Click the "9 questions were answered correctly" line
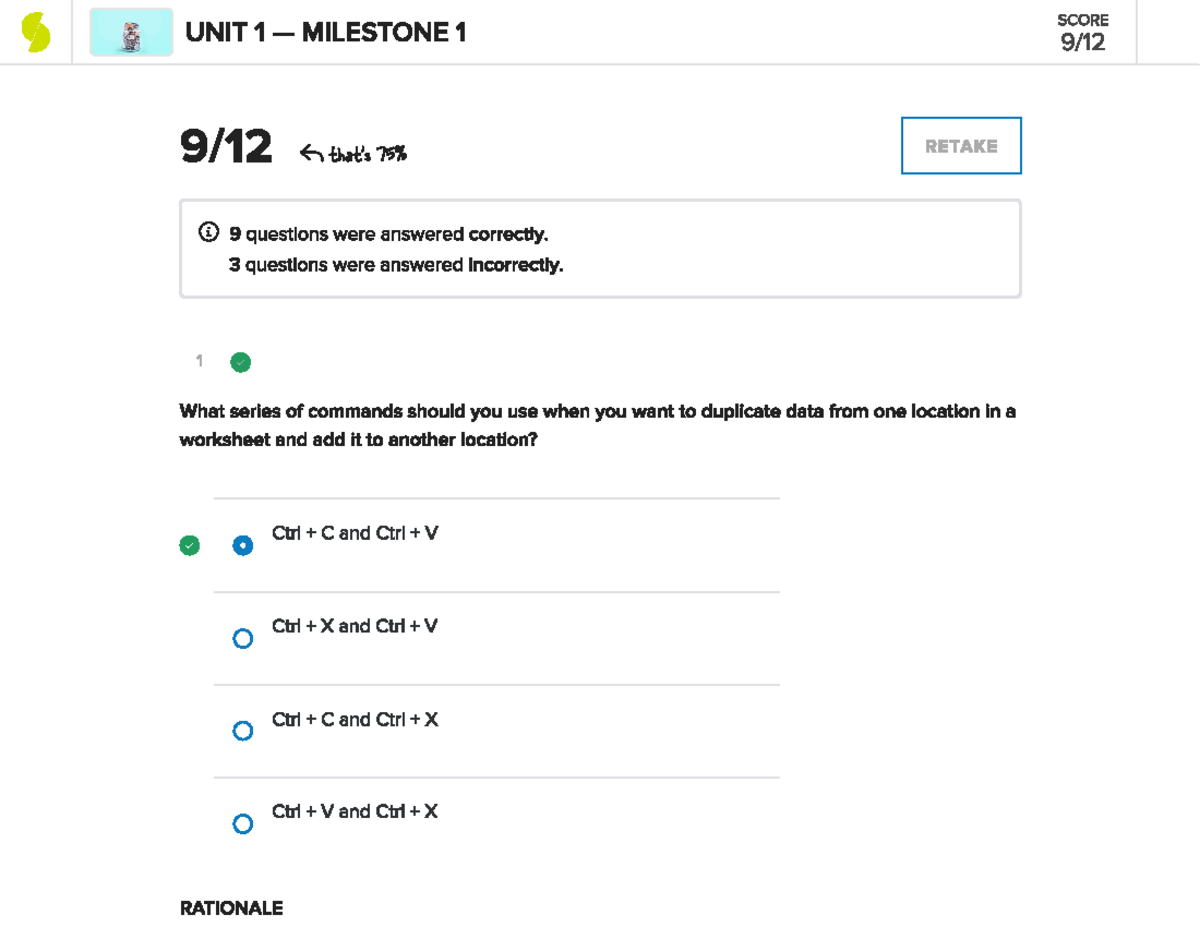Image resolution: width=1200 pixels, height=927 pixels. point(388,234)
